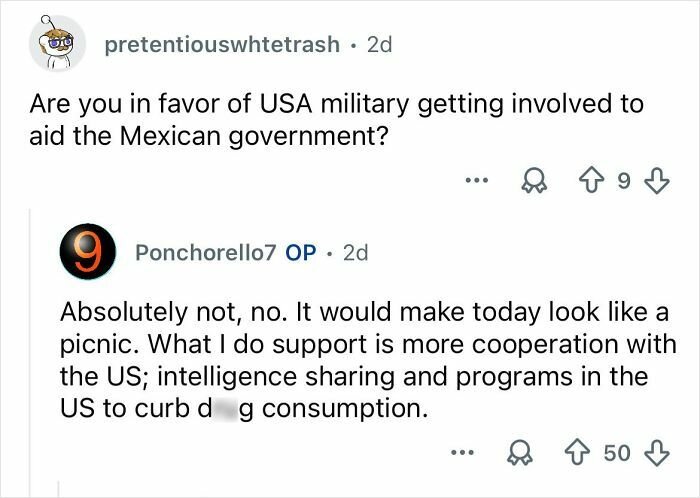Open more options on pretentiouswhtetrash's comment
The height and width of the screenshot is (498, 700).
(x=478, y=182)
